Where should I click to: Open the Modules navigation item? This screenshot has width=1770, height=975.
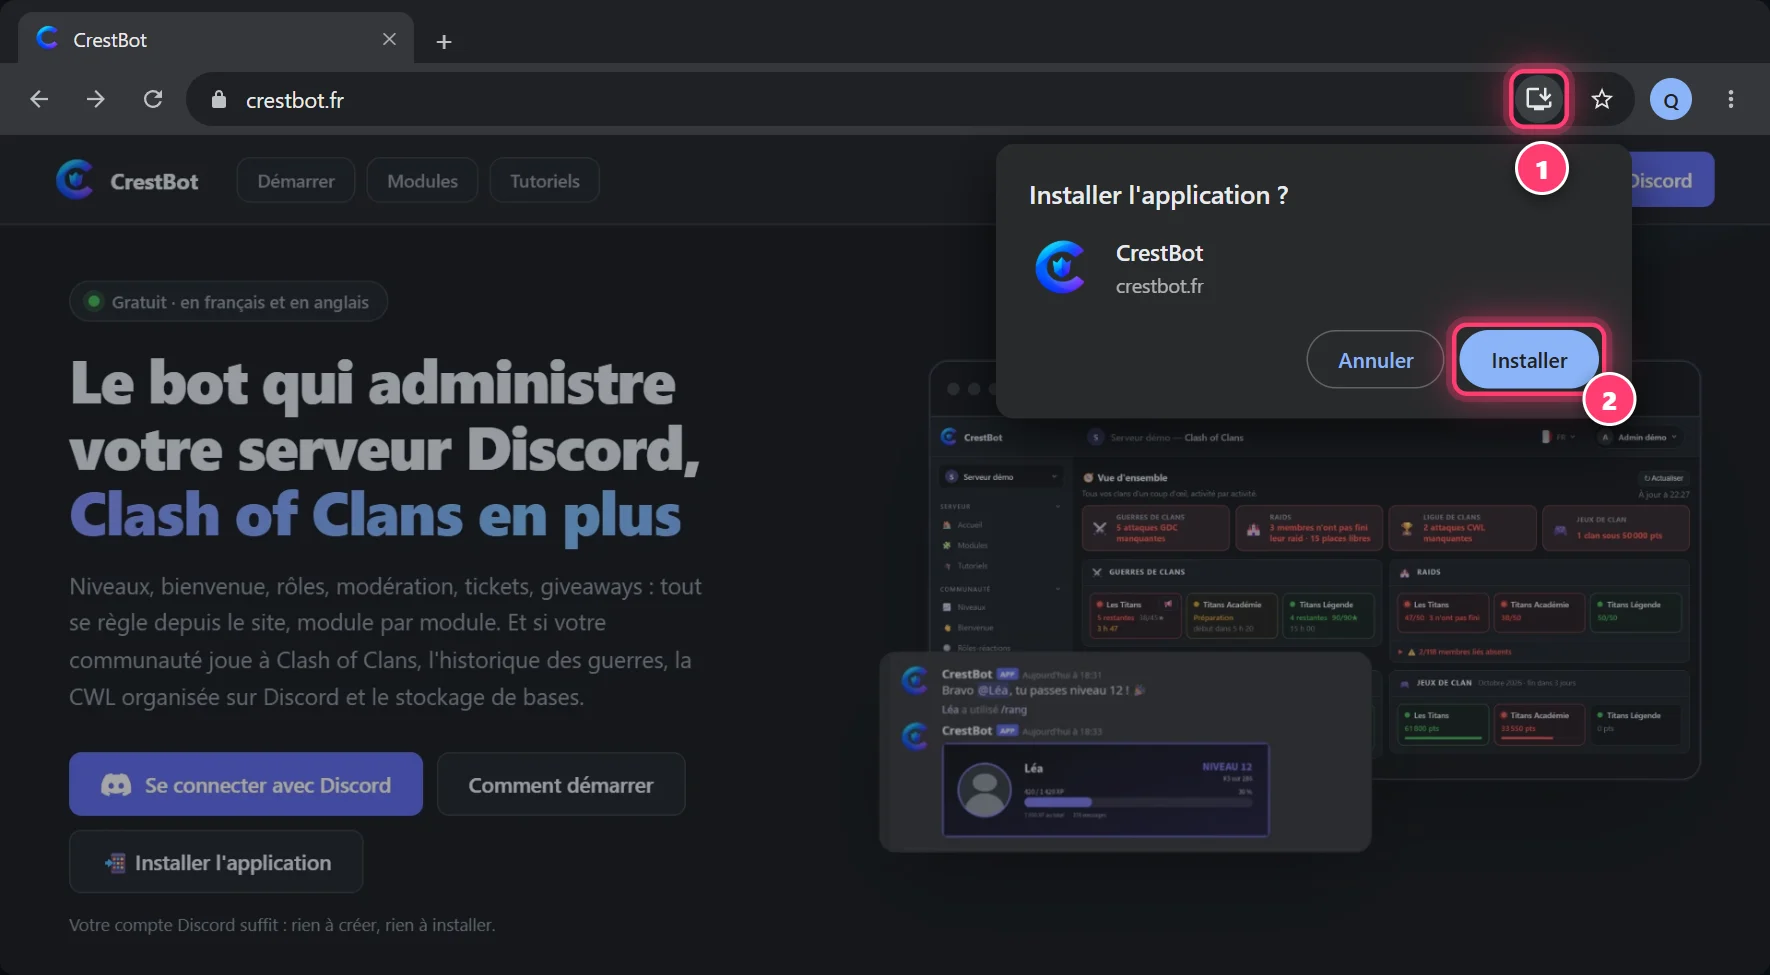(422, 181)
